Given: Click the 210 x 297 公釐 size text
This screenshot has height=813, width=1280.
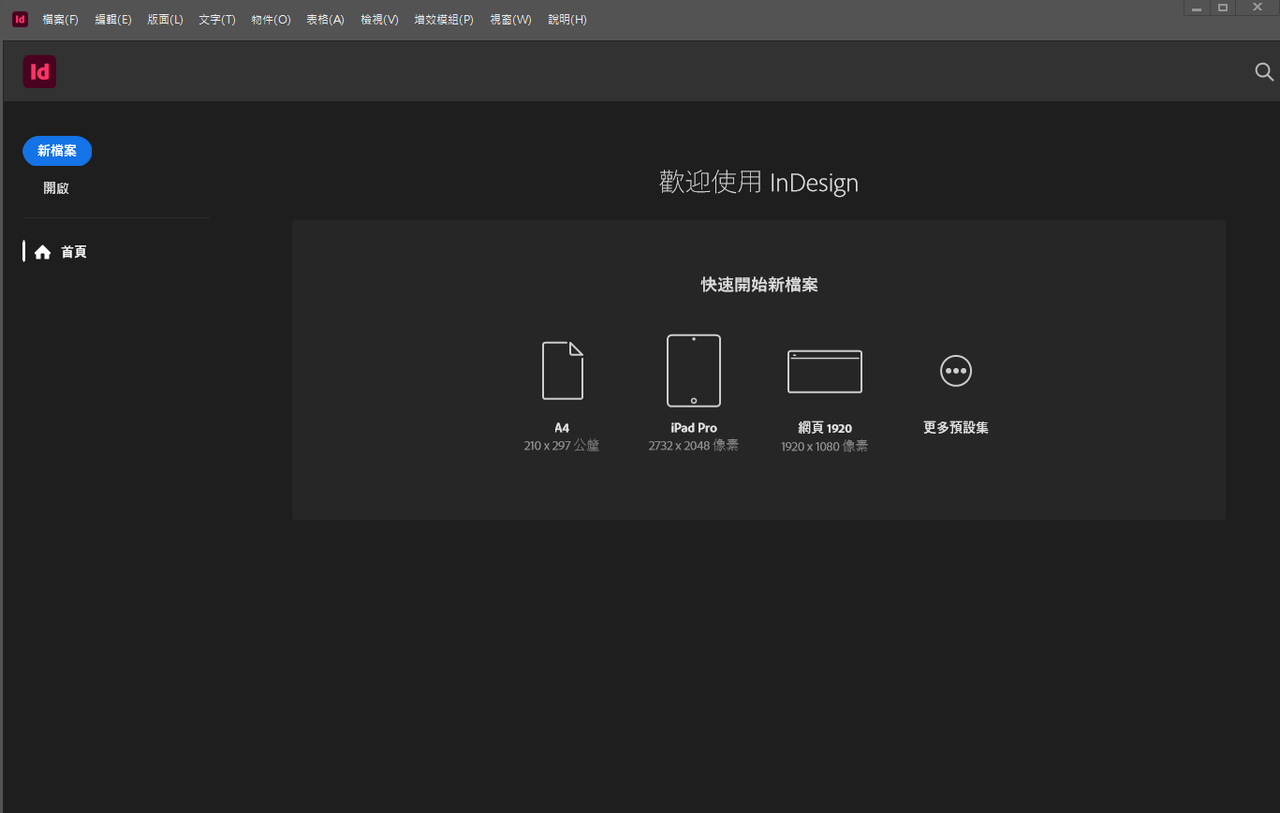Looking at the screenshot, I should [562, 446].
